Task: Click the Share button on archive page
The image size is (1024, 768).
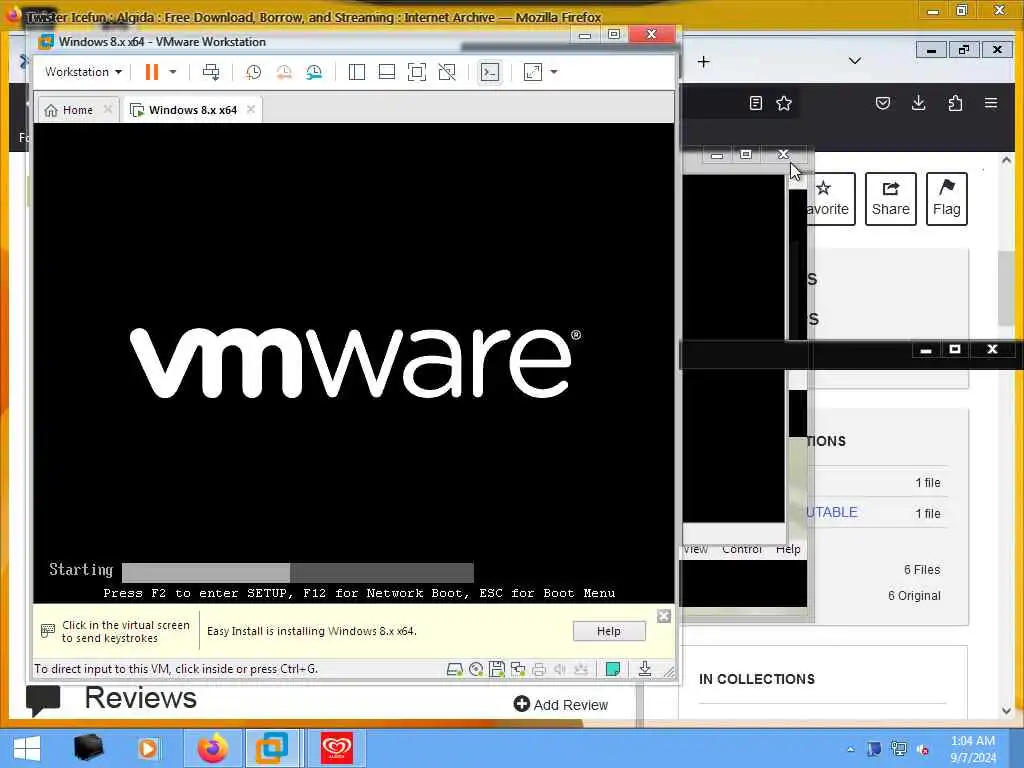Action: (x=891, y=199)
